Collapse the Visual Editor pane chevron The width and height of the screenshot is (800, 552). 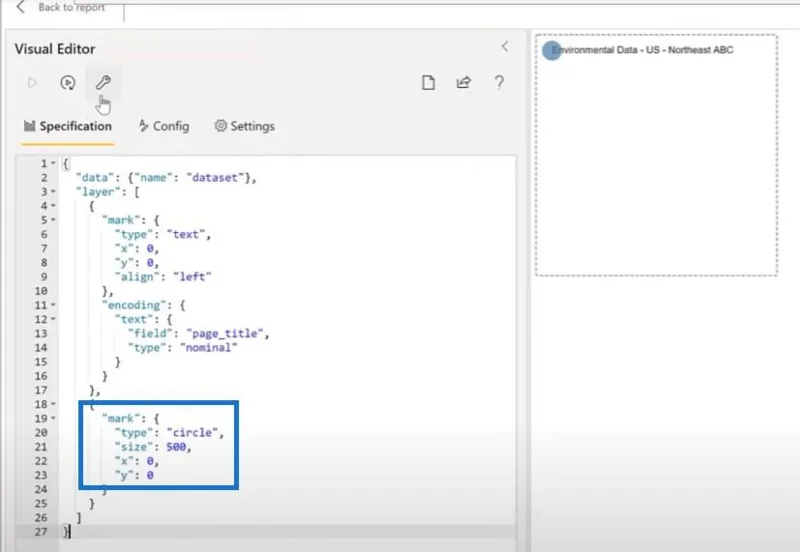[505, 46]
